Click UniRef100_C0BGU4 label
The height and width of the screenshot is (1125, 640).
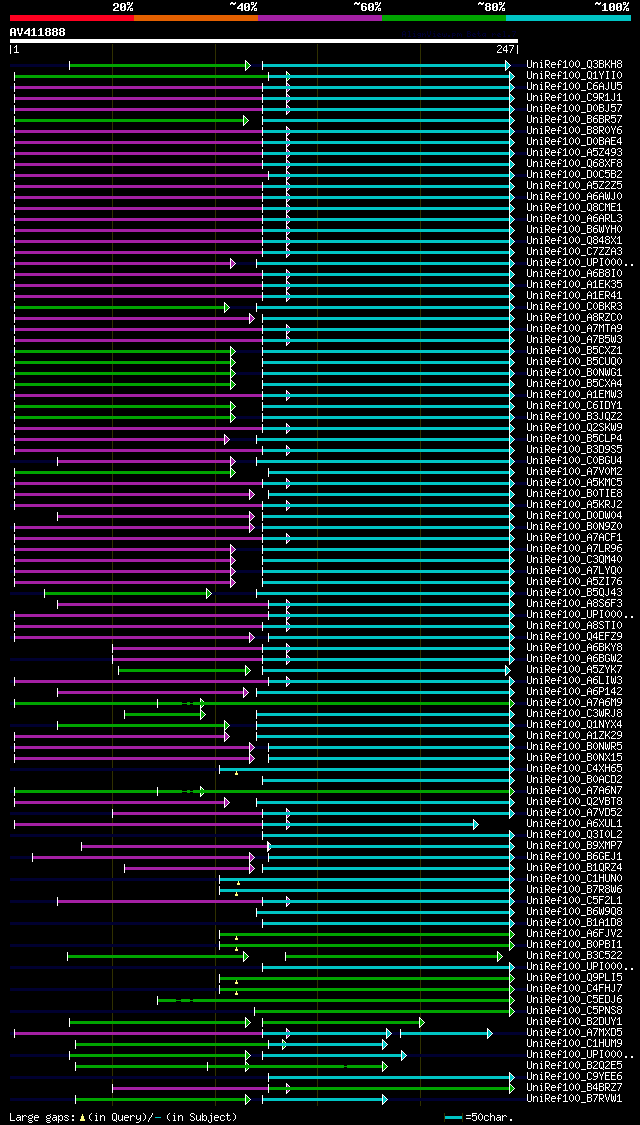(574, 461)
